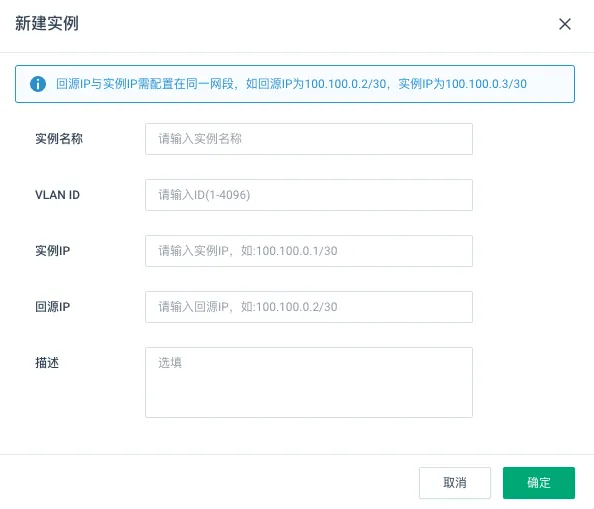Click 100.100.0.2/30 in the info banner

[x=345, y=84]
